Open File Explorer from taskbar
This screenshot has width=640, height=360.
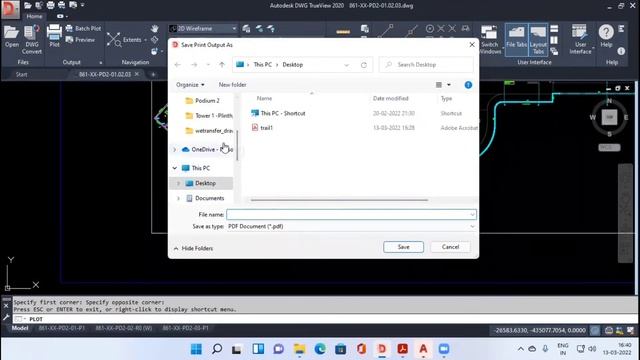pyautogui.click(x=300, y=349)
